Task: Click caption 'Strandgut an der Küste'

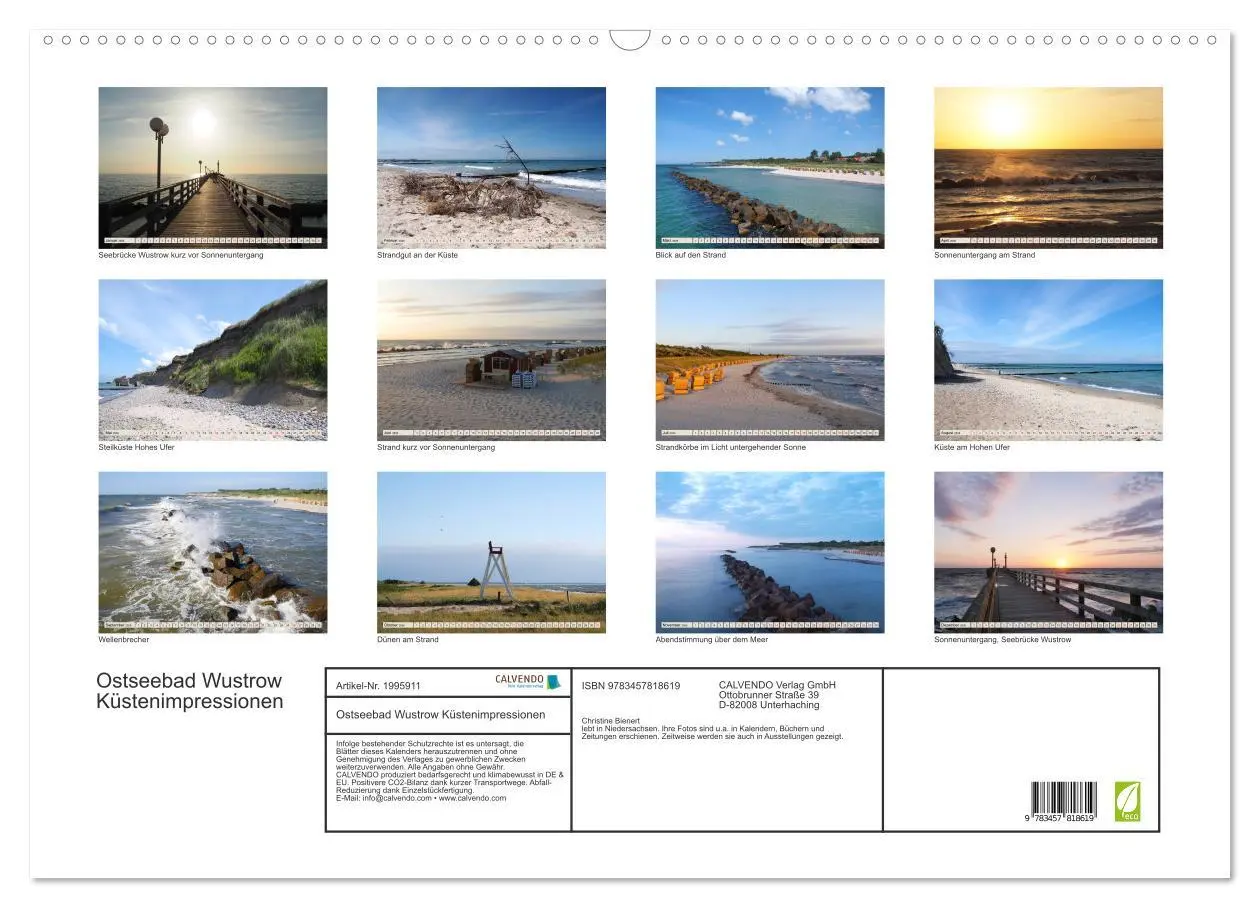Action: coord(417,255)
